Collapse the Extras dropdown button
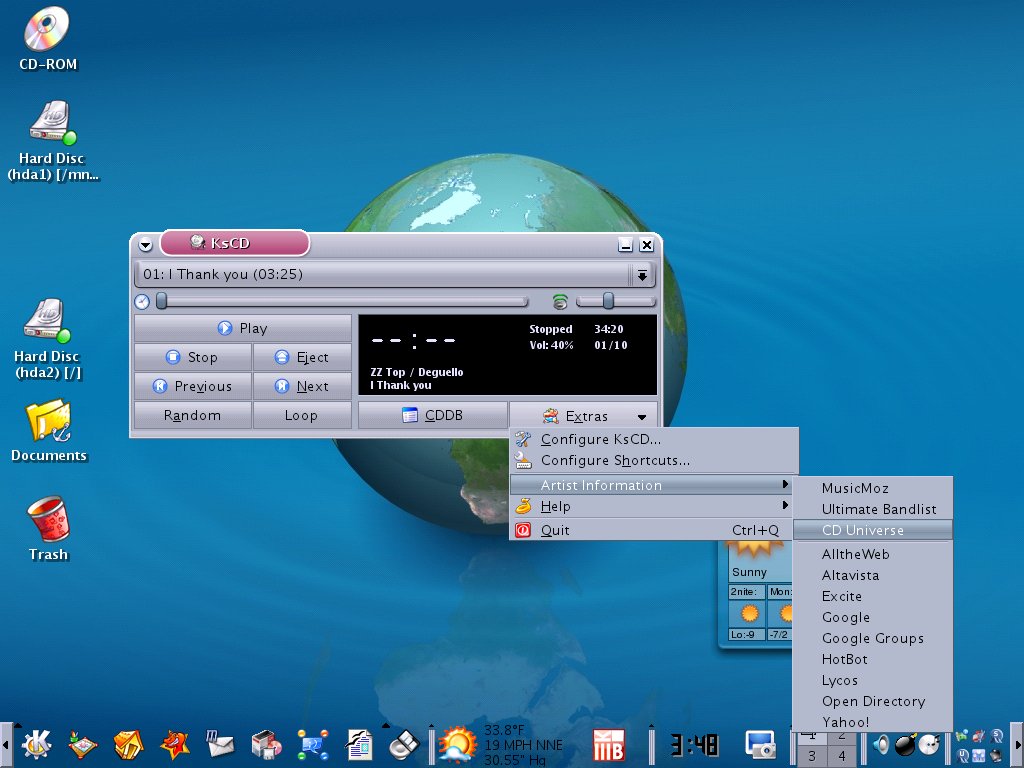The width and height of the screenshot is (1024, 768). [x=583, y=416]
